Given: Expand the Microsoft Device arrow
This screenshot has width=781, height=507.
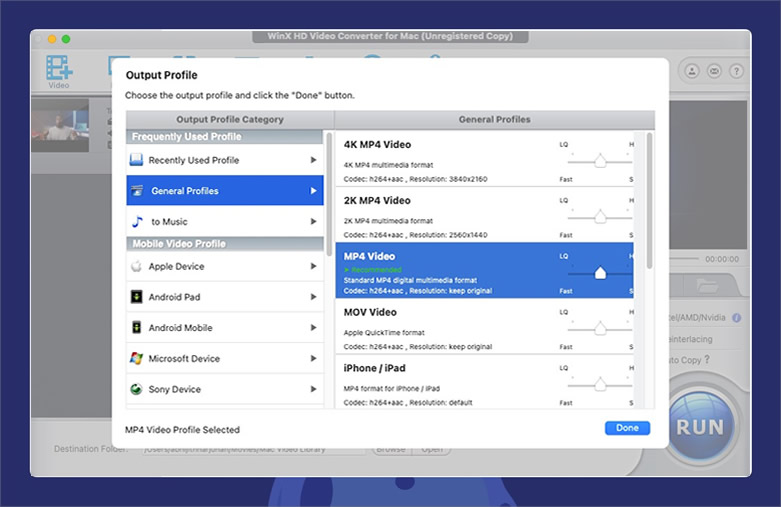Looking at the screenshot, I should pyautogui.click(x=313, y=358).
